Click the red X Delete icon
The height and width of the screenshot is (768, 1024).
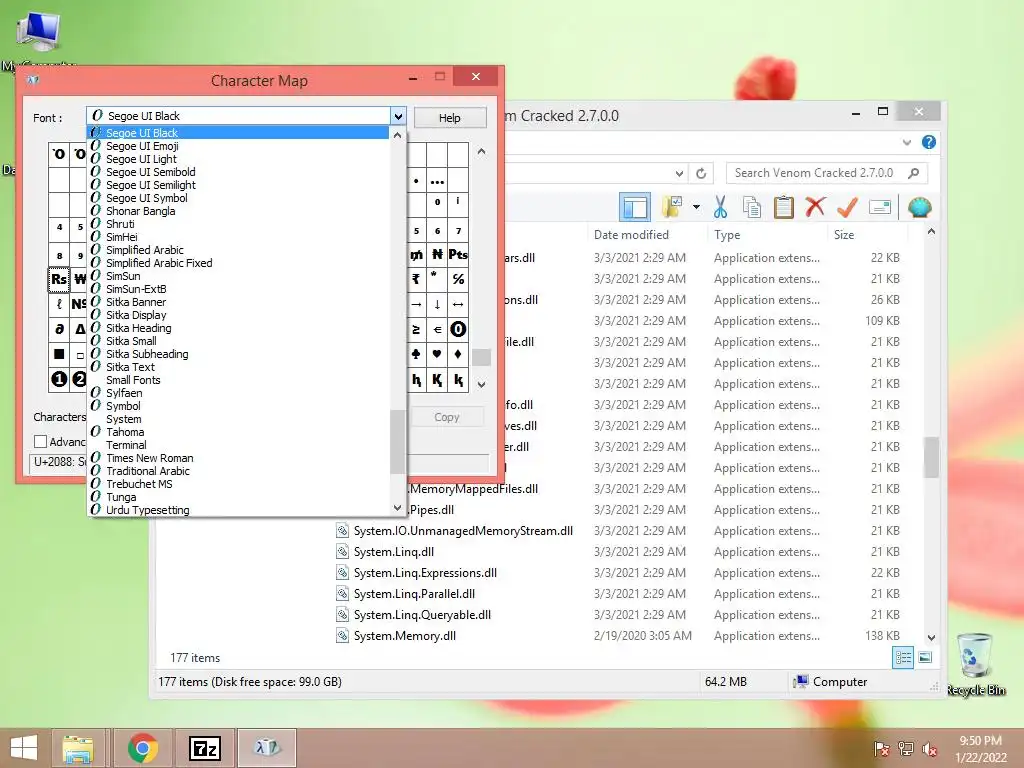pyautogui.click(x=815, y=207)
